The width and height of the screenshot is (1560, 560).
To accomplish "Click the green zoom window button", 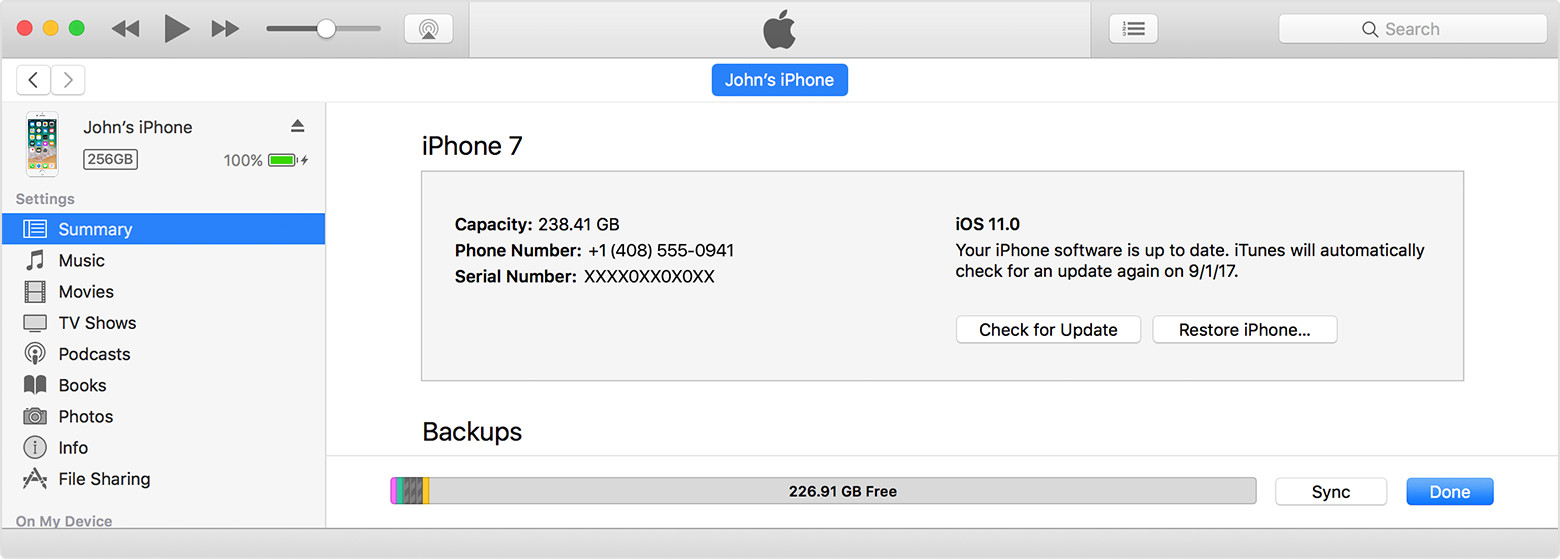I will 76,29.
